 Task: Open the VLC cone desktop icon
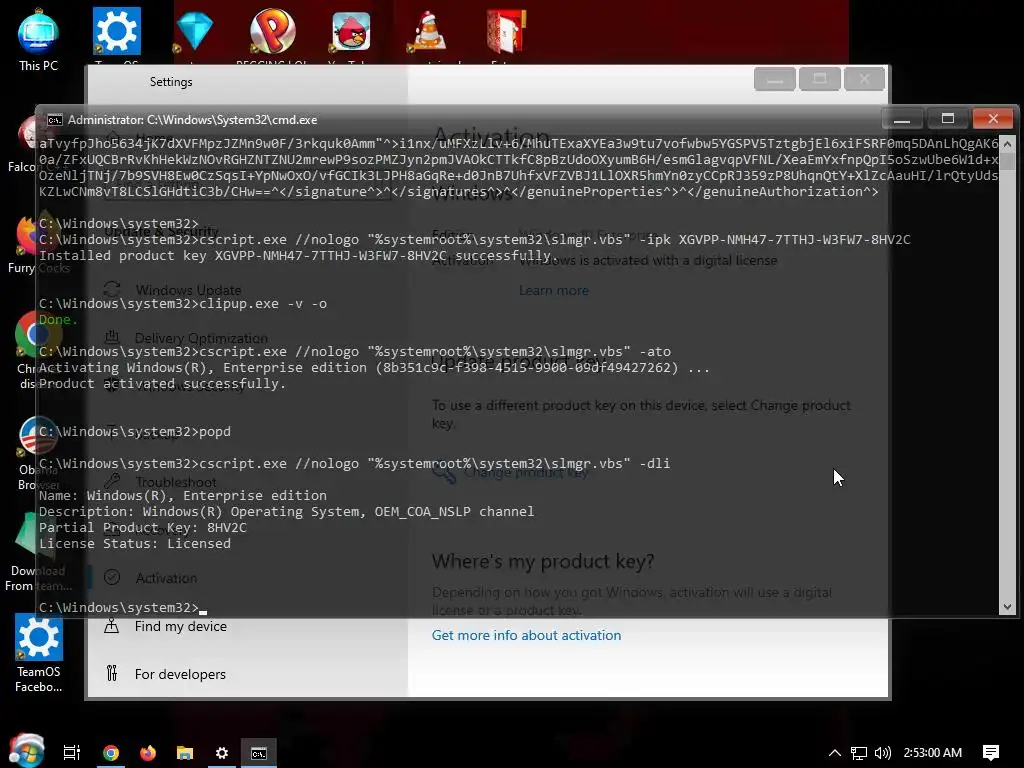429,31
